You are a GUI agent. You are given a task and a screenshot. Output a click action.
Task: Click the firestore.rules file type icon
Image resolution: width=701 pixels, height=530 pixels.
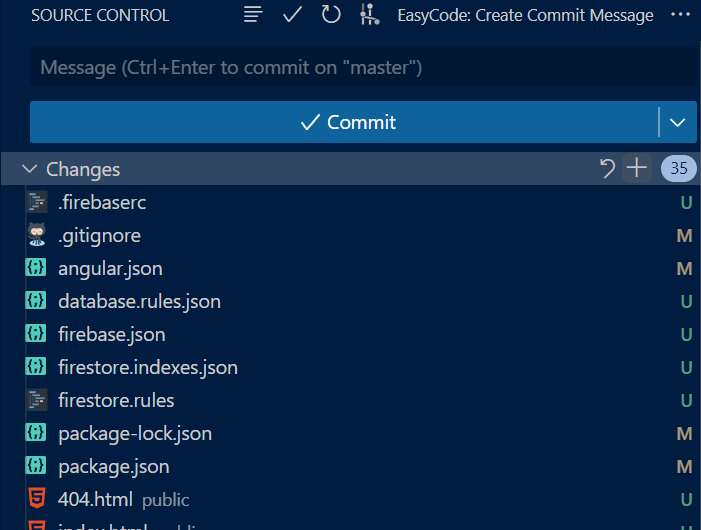37,400
